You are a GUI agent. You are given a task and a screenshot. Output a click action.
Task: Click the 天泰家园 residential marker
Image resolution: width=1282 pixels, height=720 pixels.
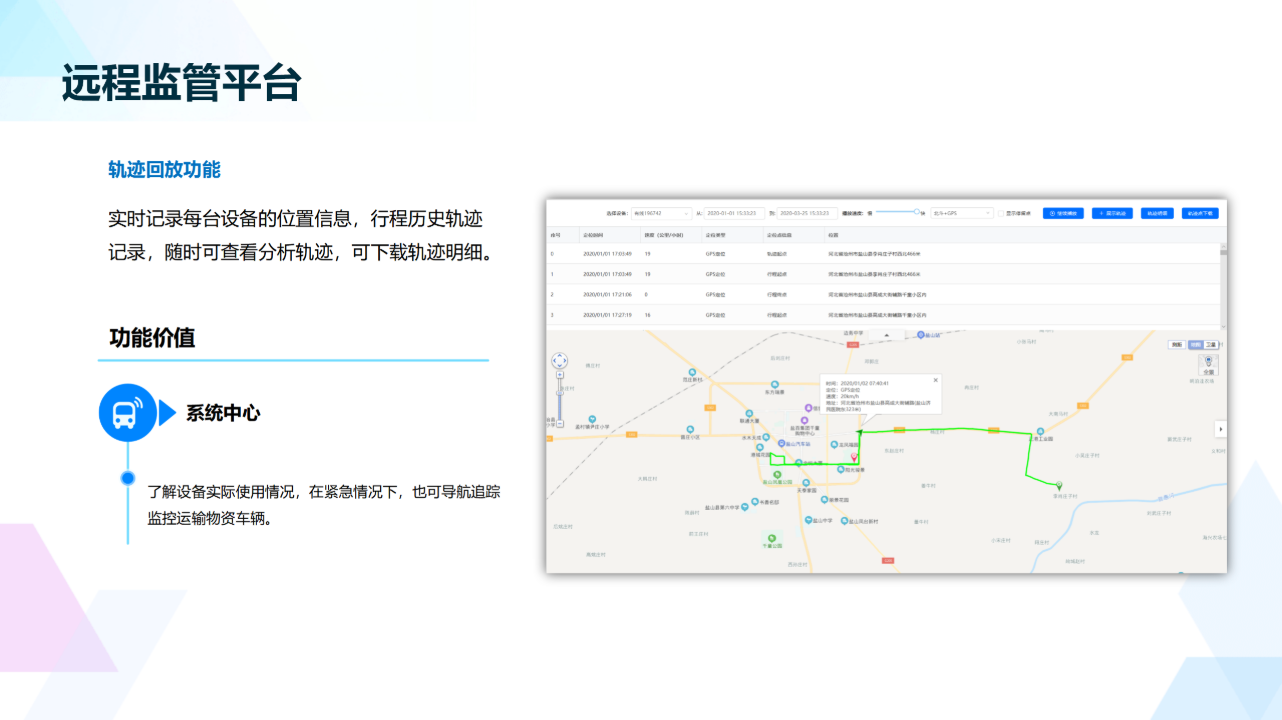point(804,482)
